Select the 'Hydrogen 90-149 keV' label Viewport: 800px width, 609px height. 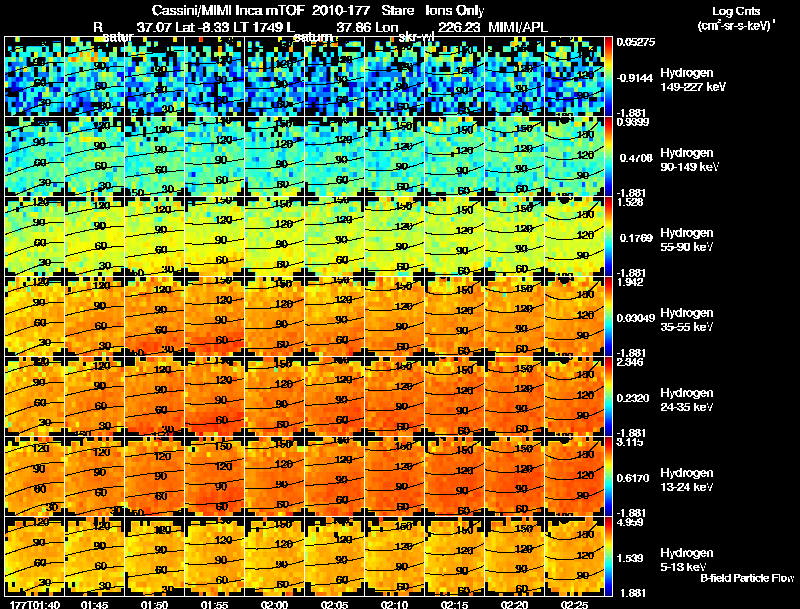coord(689,160)
